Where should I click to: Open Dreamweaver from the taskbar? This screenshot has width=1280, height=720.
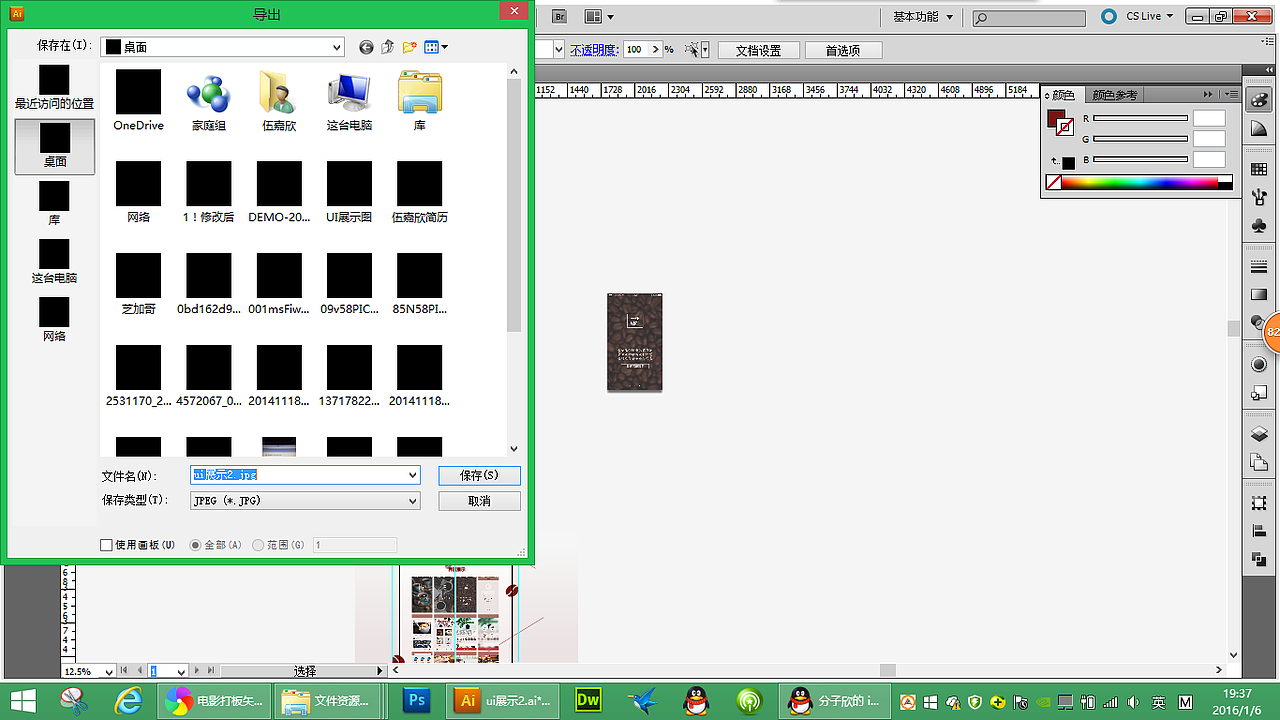tap(588, 700)
